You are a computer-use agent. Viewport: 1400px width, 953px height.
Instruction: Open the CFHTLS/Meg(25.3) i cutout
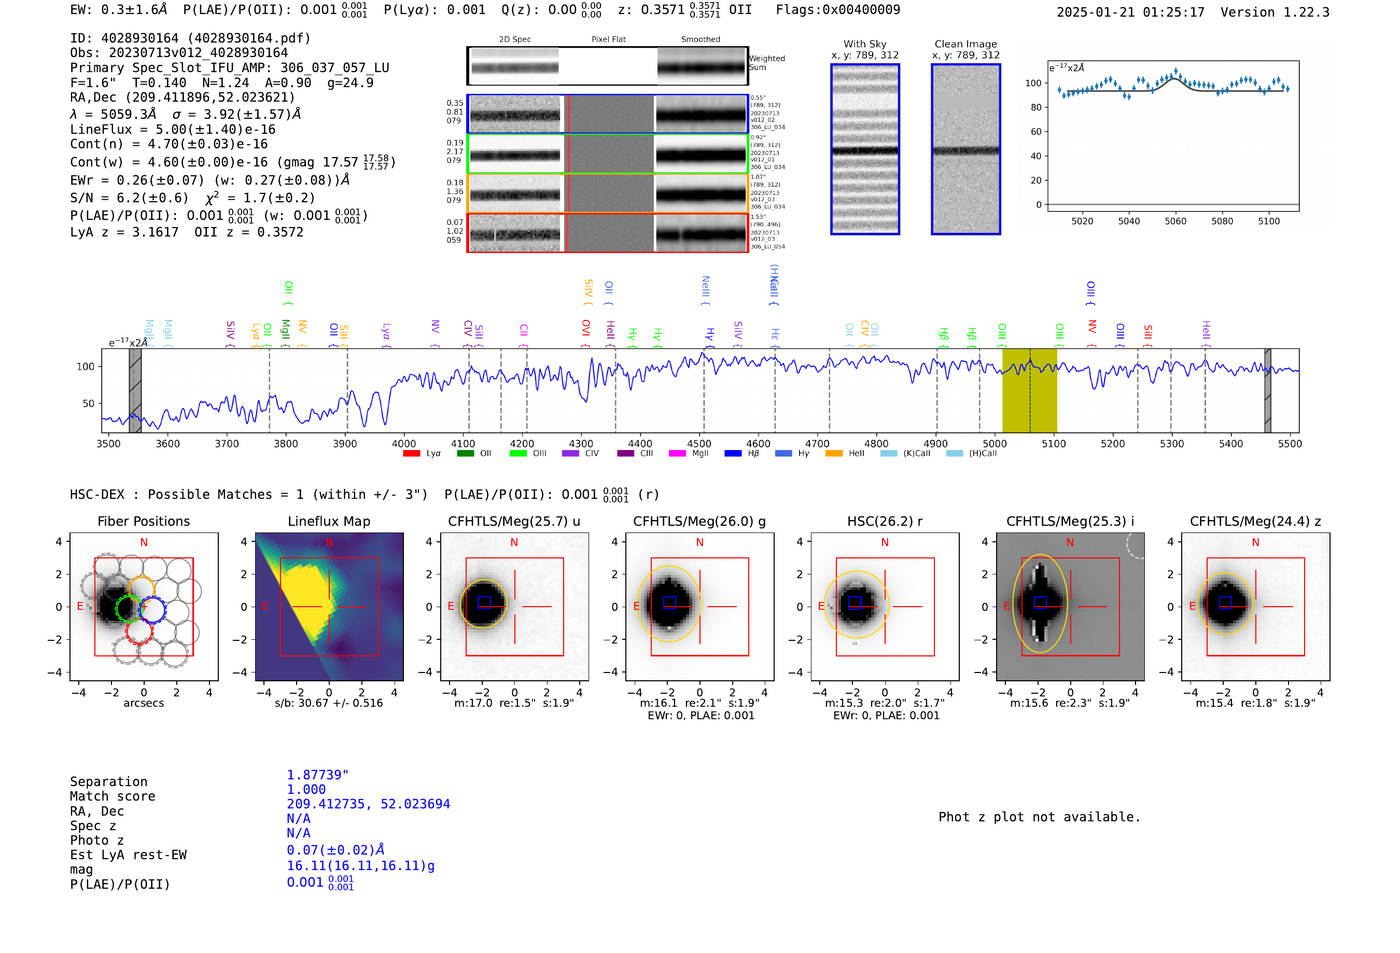click(x=1070, y=607)
